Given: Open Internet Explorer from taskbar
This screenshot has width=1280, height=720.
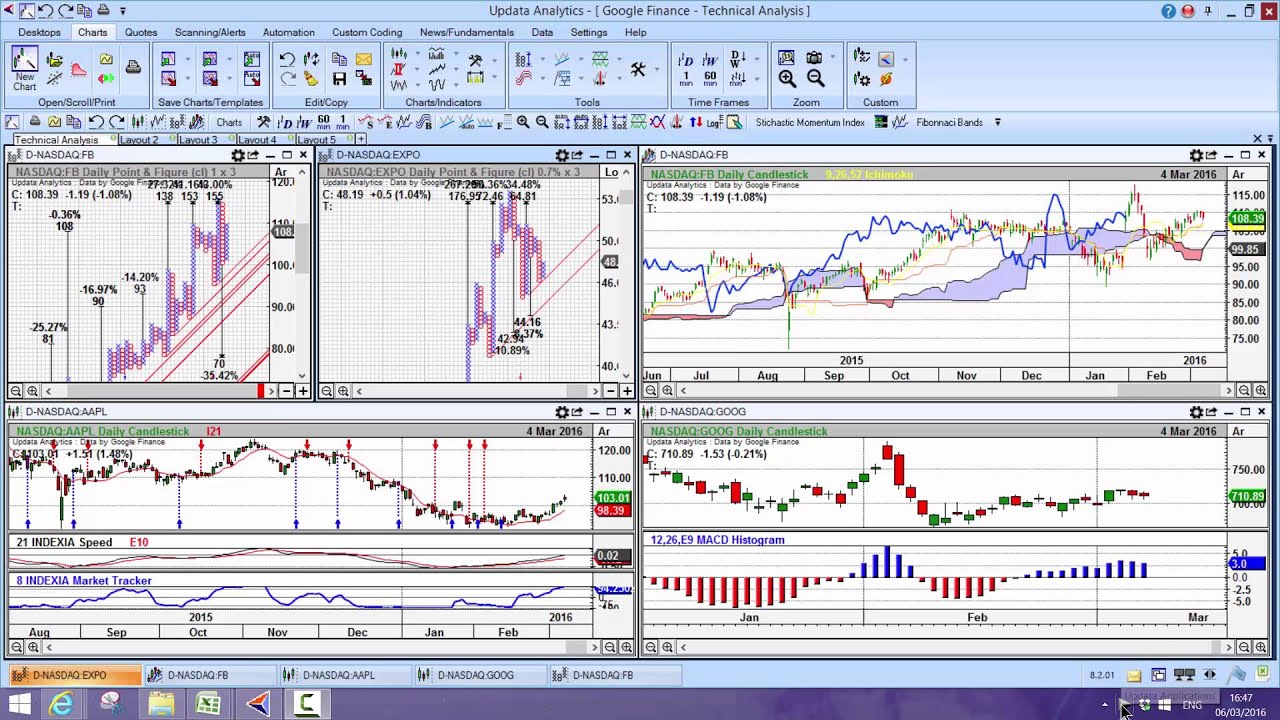Looking at the screenshot, I should tap(62, 705).
